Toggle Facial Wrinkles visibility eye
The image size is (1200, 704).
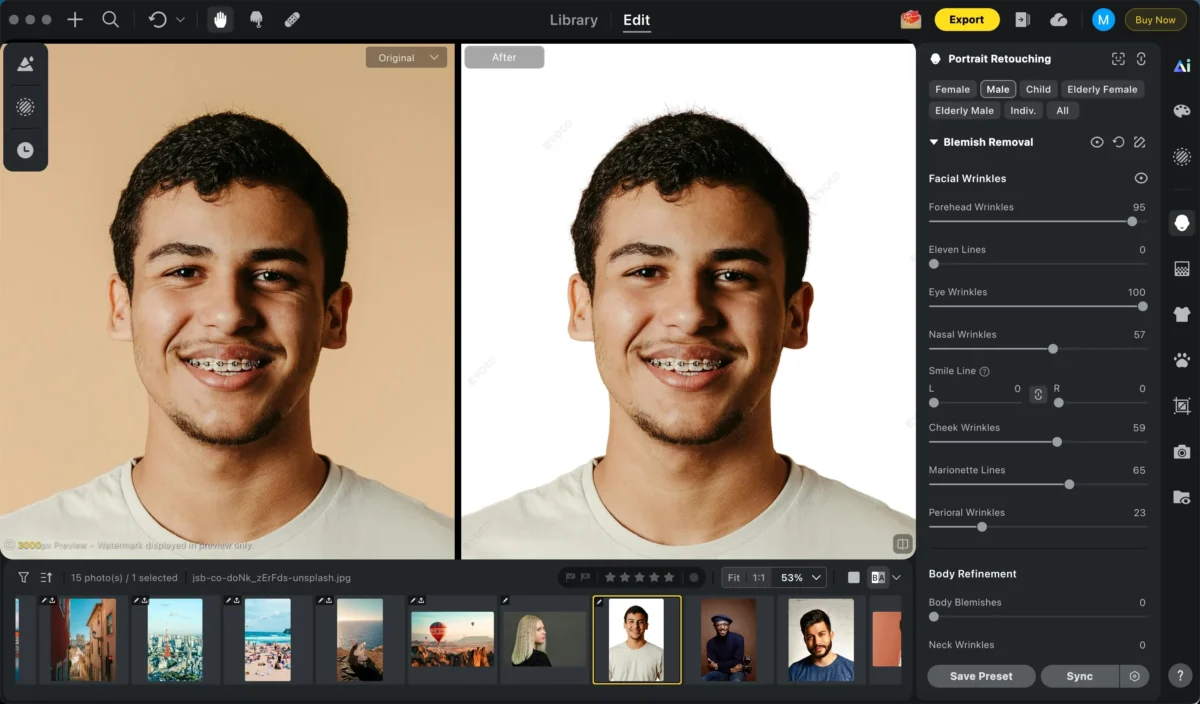point(1140,178)
